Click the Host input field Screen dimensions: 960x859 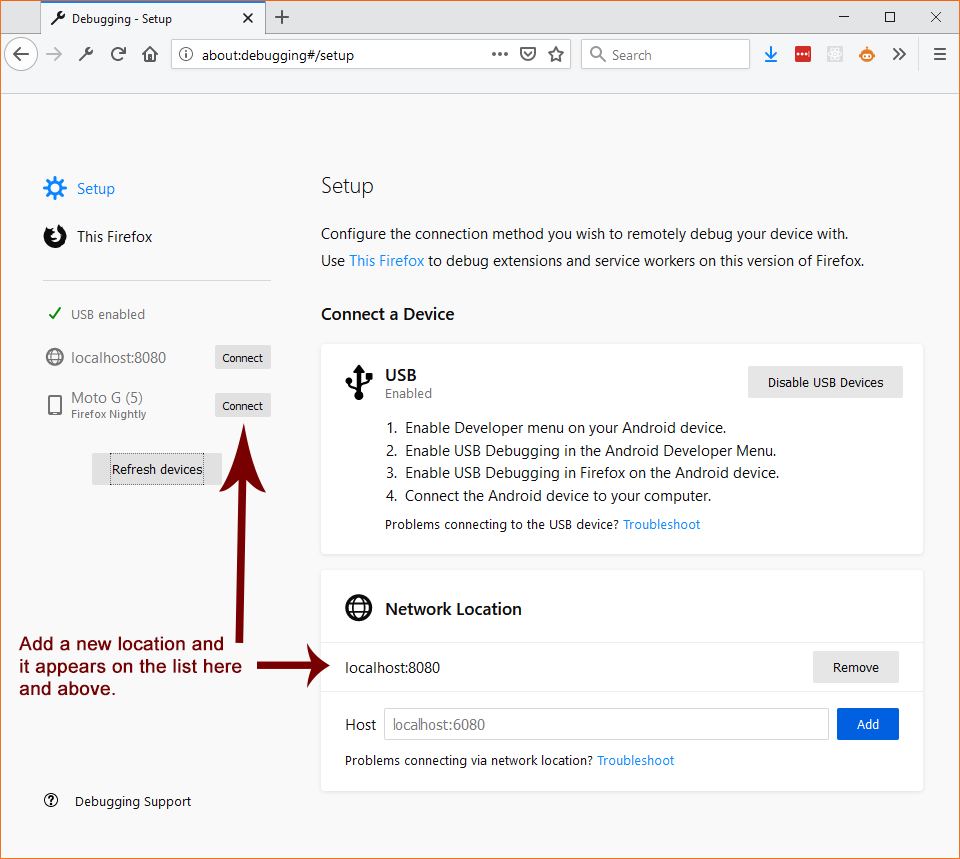pyautogui.click(x=606, y=724)
